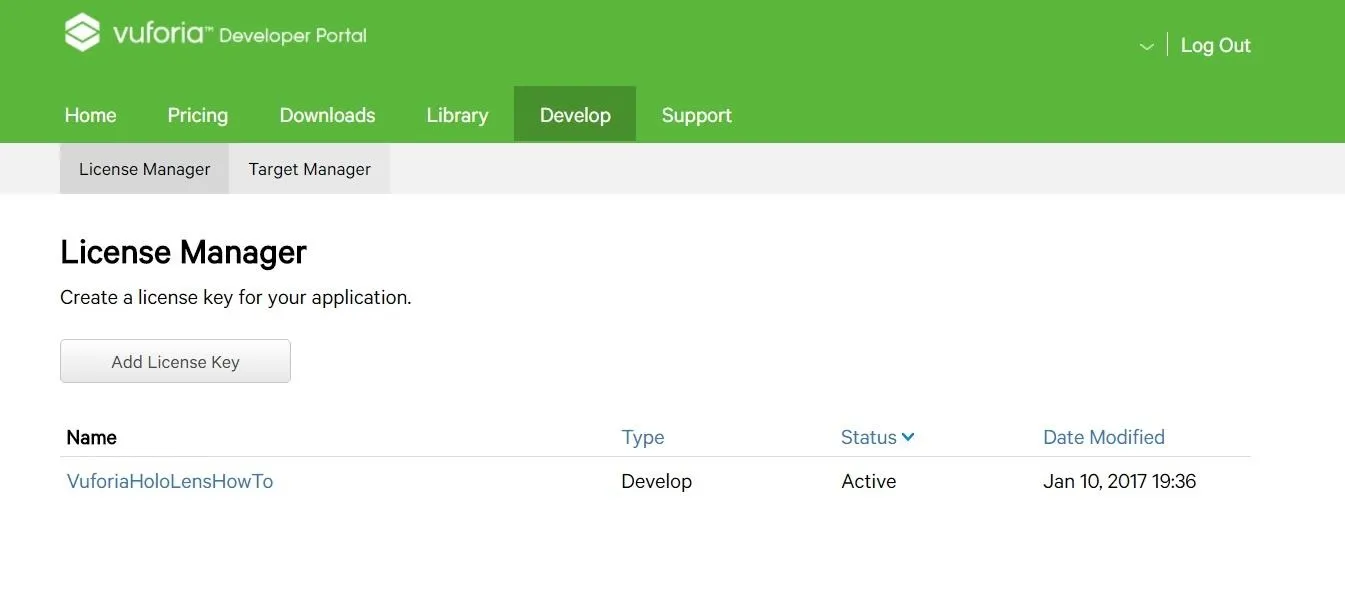Screen dimensions: 1345x595
Task: Sort licenses by Status column
Action: tap(869, 437)
